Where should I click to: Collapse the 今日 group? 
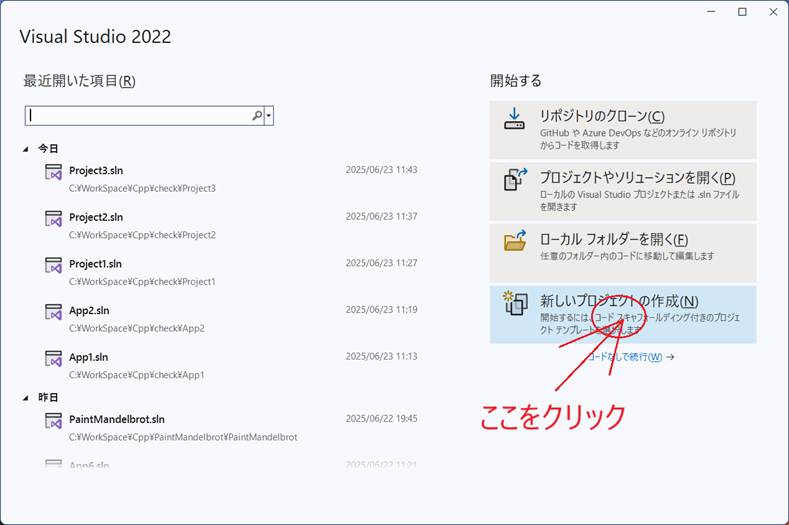pyautogui.click(x=26, y=149)
